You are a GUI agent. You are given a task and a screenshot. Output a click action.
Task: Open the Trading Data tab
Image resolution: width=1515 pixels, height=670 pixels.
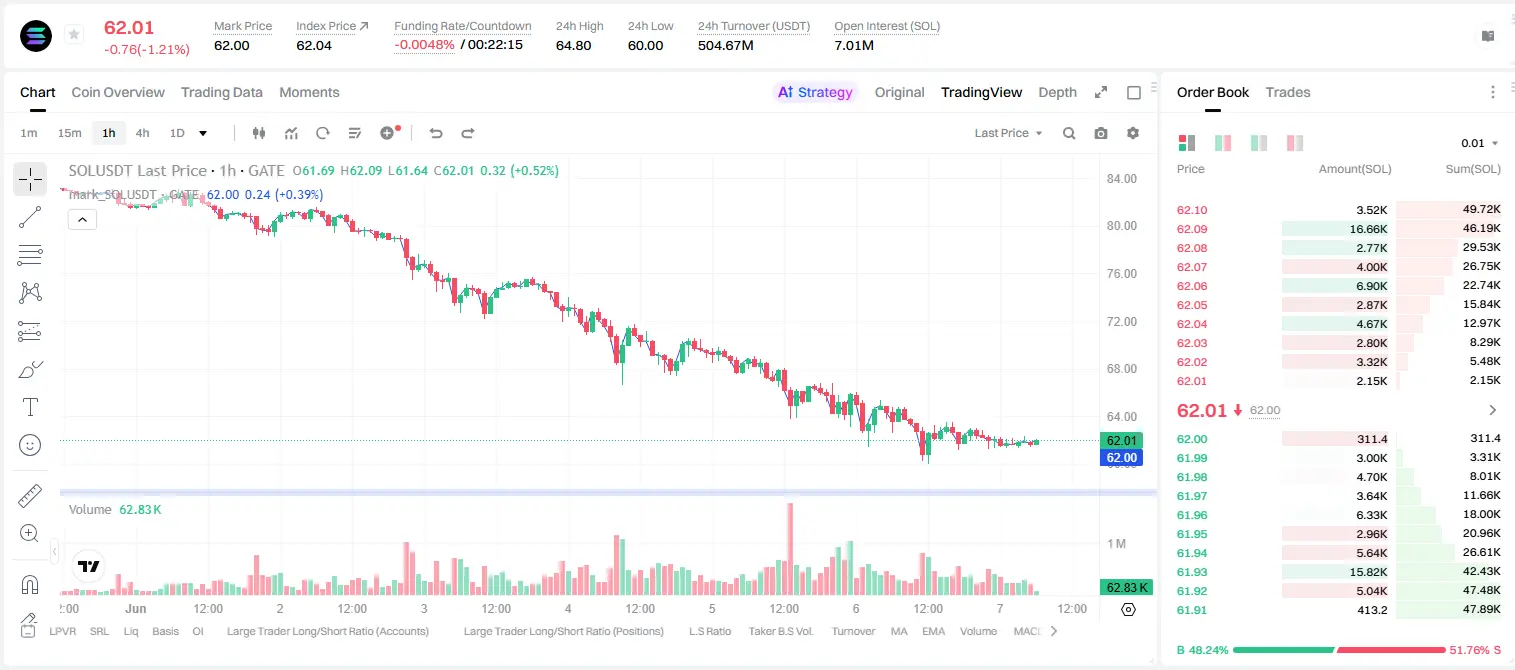point(222,92)
